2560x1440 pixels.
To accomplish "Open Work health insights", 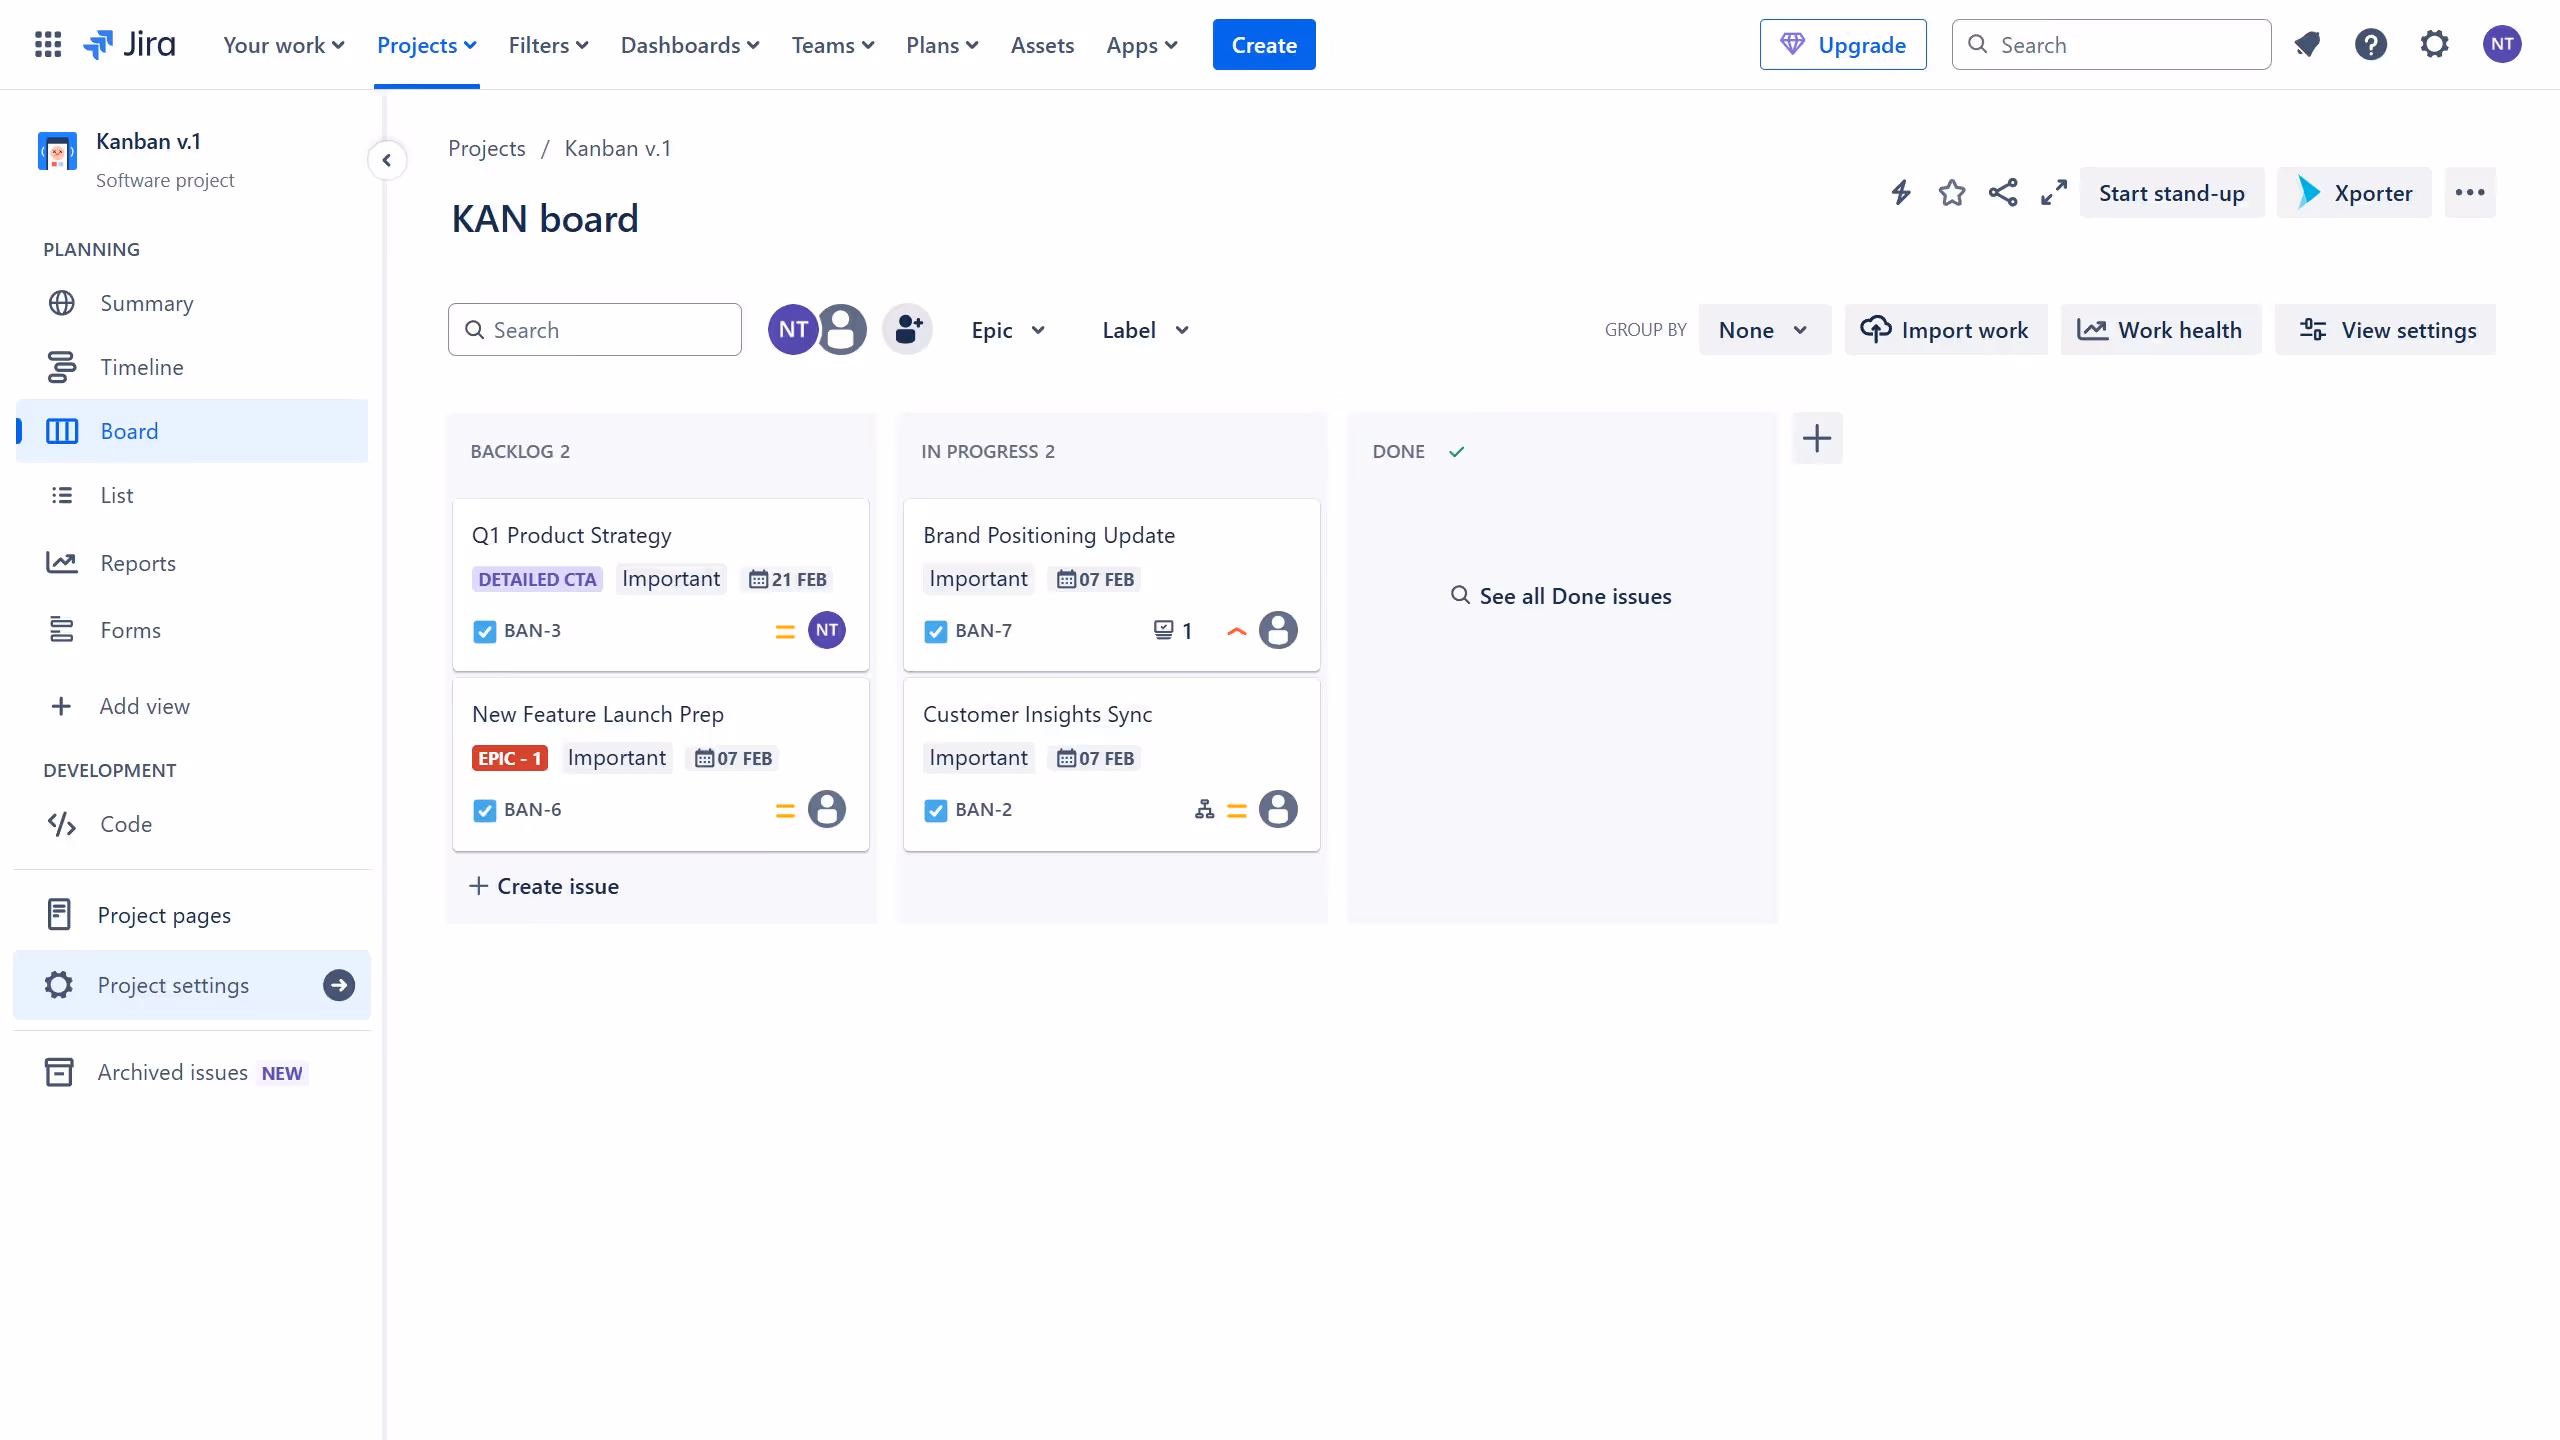I will 2160,329.
